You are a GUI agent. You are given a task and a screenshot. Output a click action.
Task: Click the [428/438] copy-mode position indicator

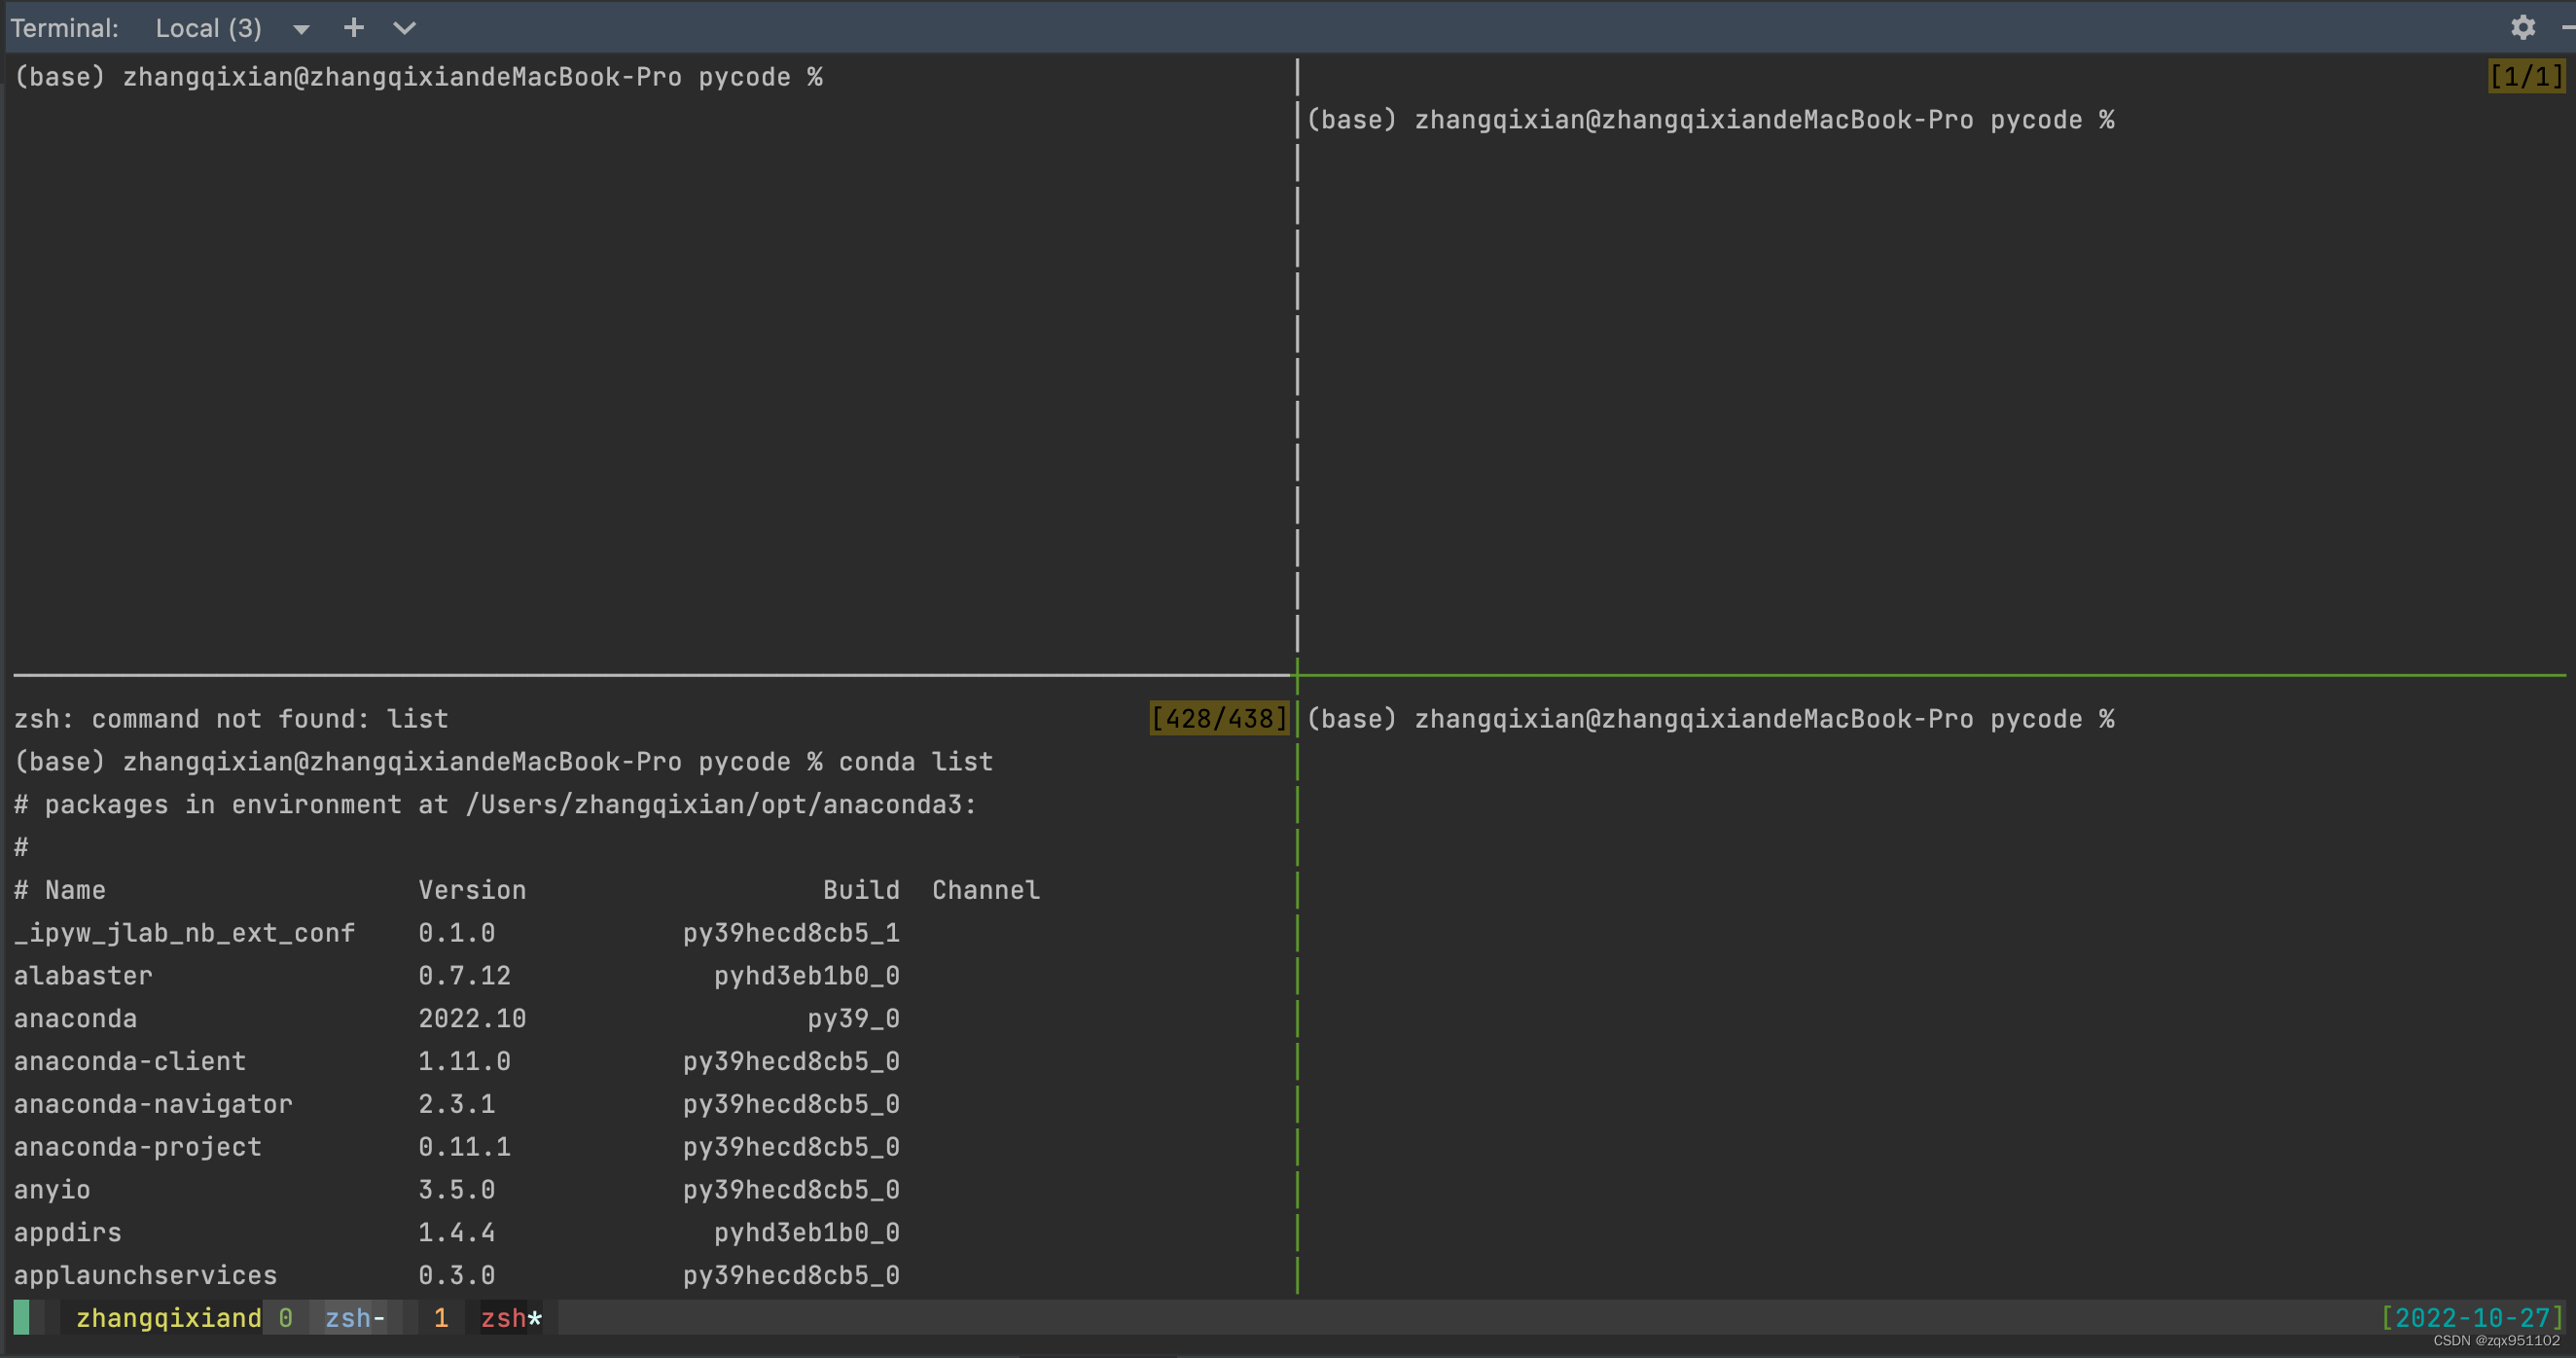pyautogui.click(x=1219, y=719)
